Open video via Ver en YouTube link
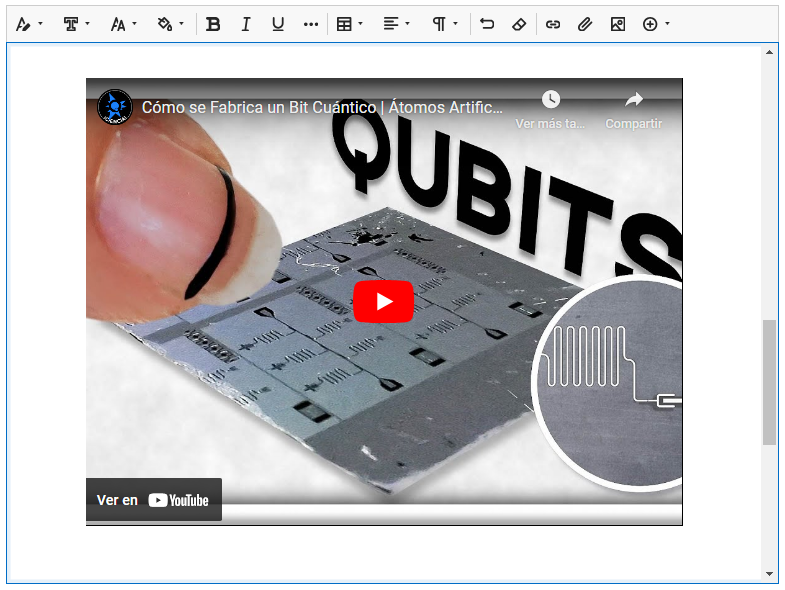The width and height of the screenshot is (785, 590). (153, 500)
